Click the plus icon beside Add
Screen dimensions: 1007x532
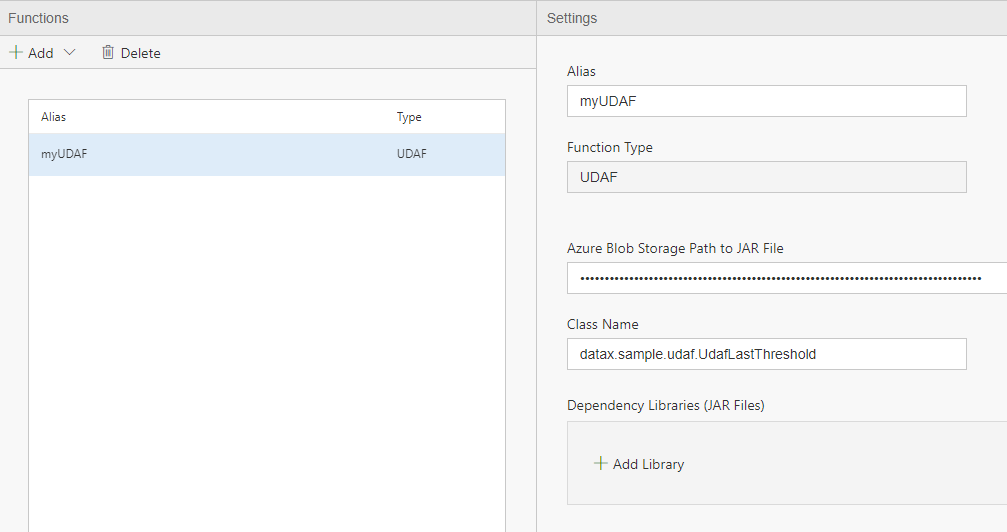coord(16,52)
